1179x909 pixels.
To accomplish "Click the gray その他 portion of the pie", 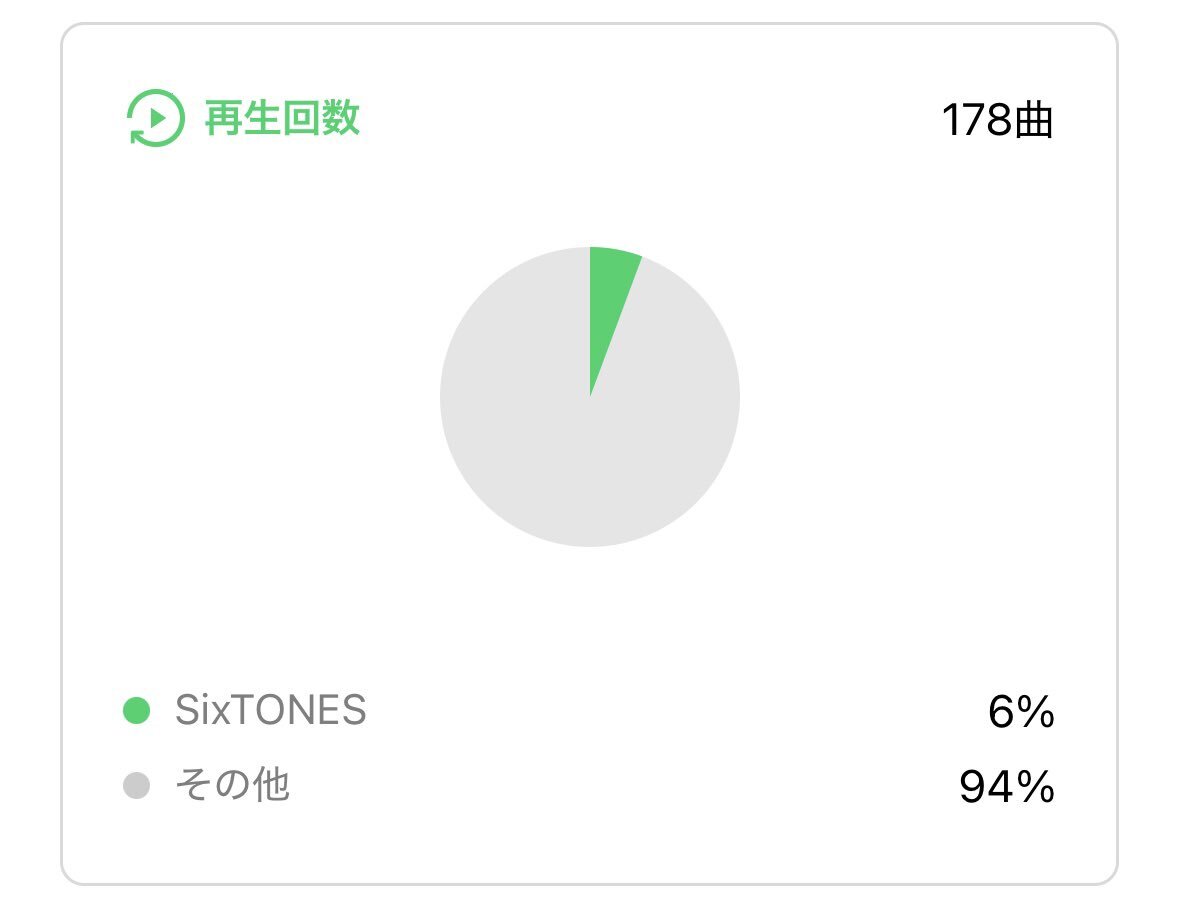I will [571, 436].
